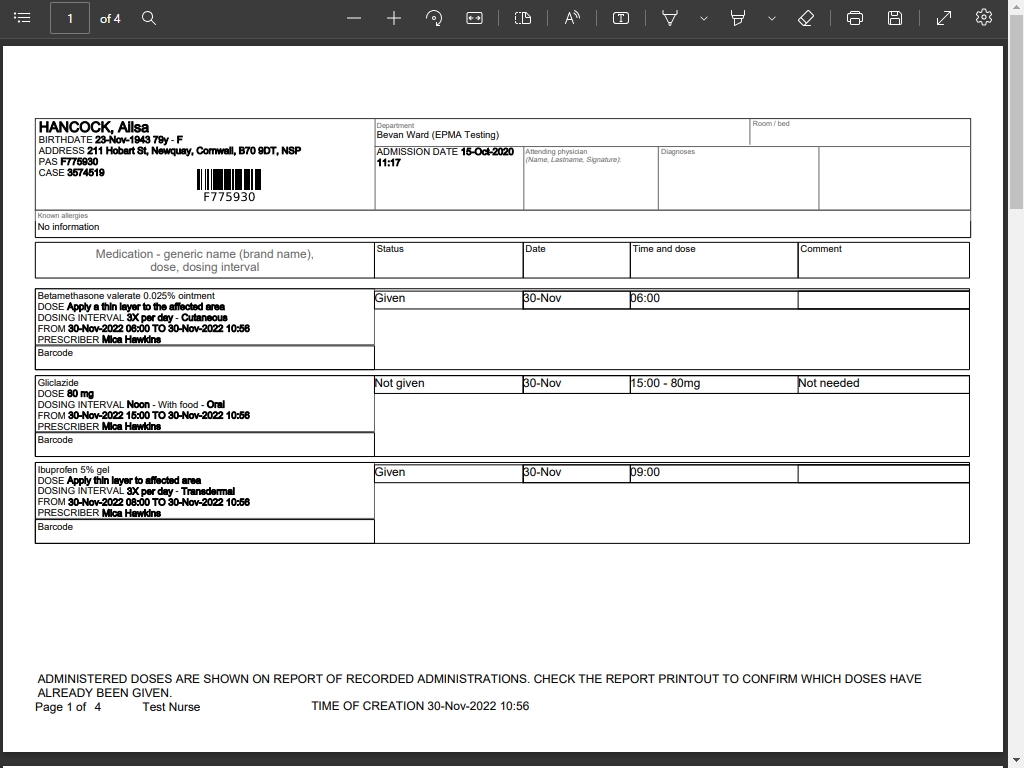Rotate the PDF page
This screenshot has height=768, width=1024.
tap(434, 18)
